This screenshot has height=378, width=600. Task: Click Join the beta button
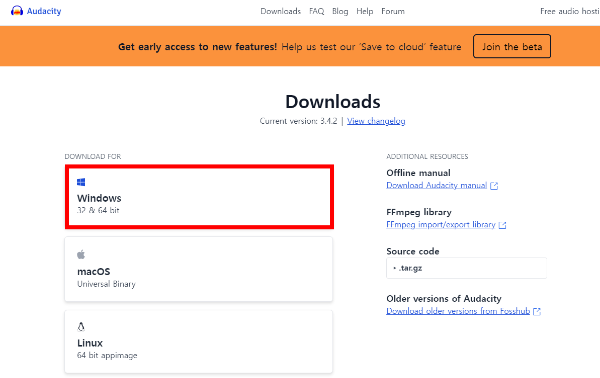point(512,46)
